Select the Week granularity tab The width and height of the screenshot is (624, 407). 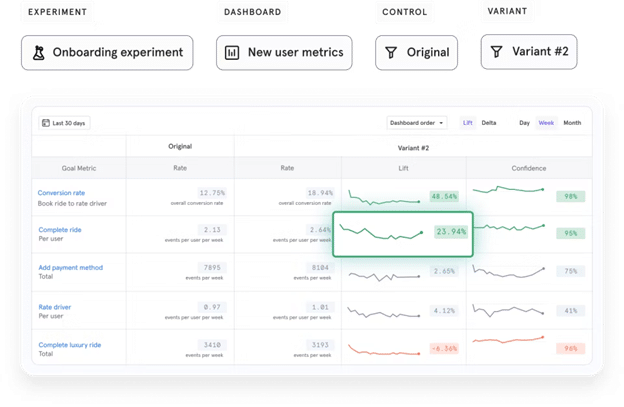tap(546, 123)
